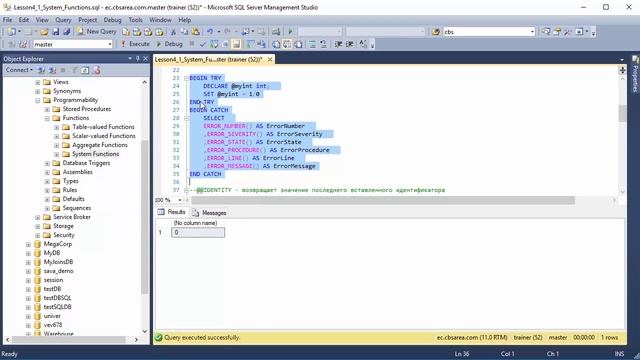Click the Open File icon
The width and height of the screenshot is (640, 360).
[x=44, y=31]
